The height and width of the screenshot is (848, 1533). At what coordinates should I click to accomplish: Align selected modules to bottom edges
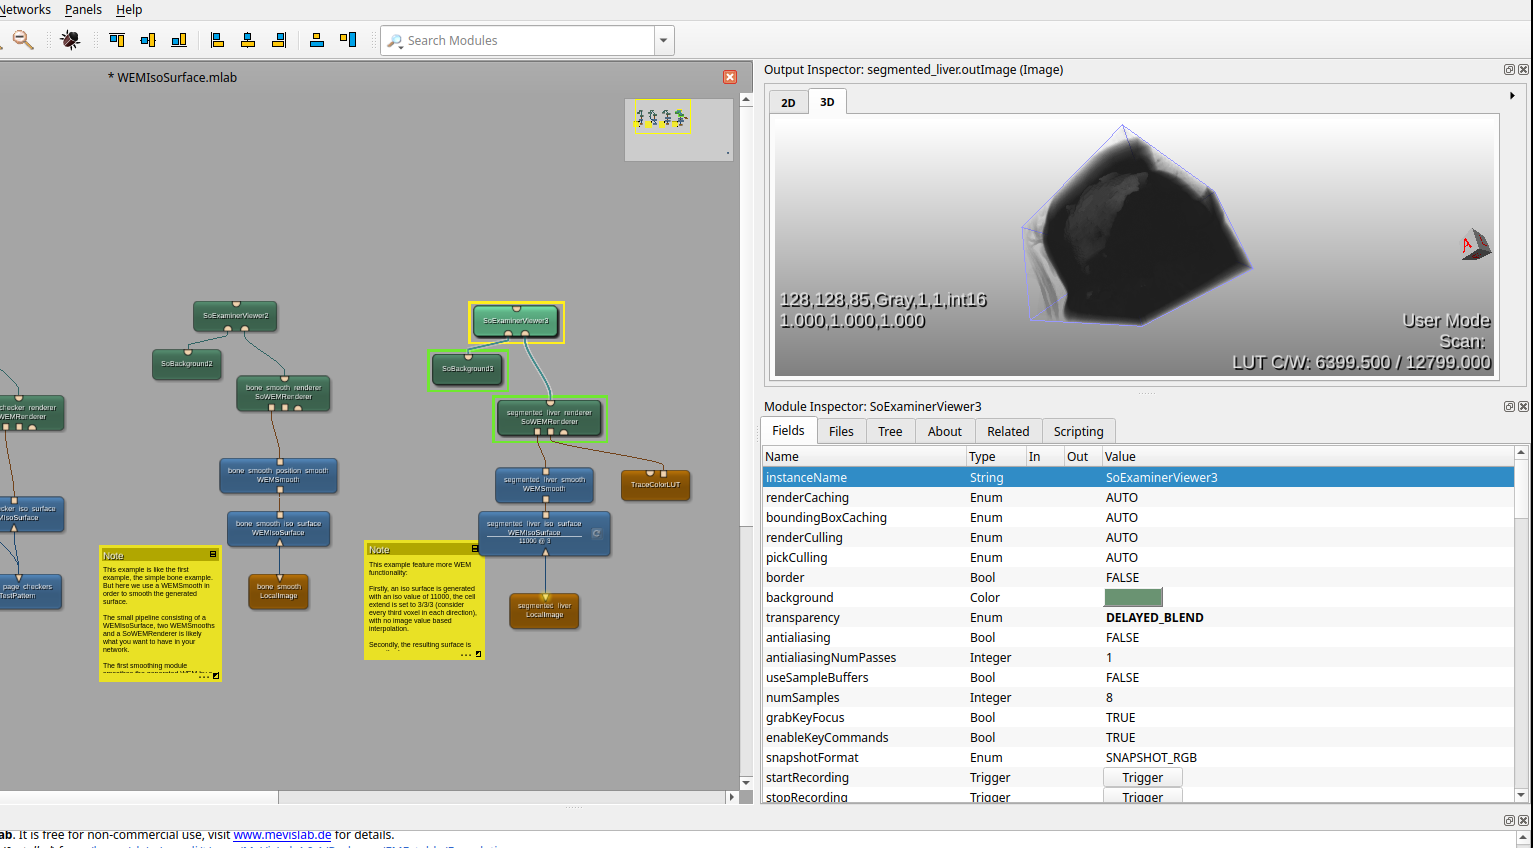[x=179, y=40]
